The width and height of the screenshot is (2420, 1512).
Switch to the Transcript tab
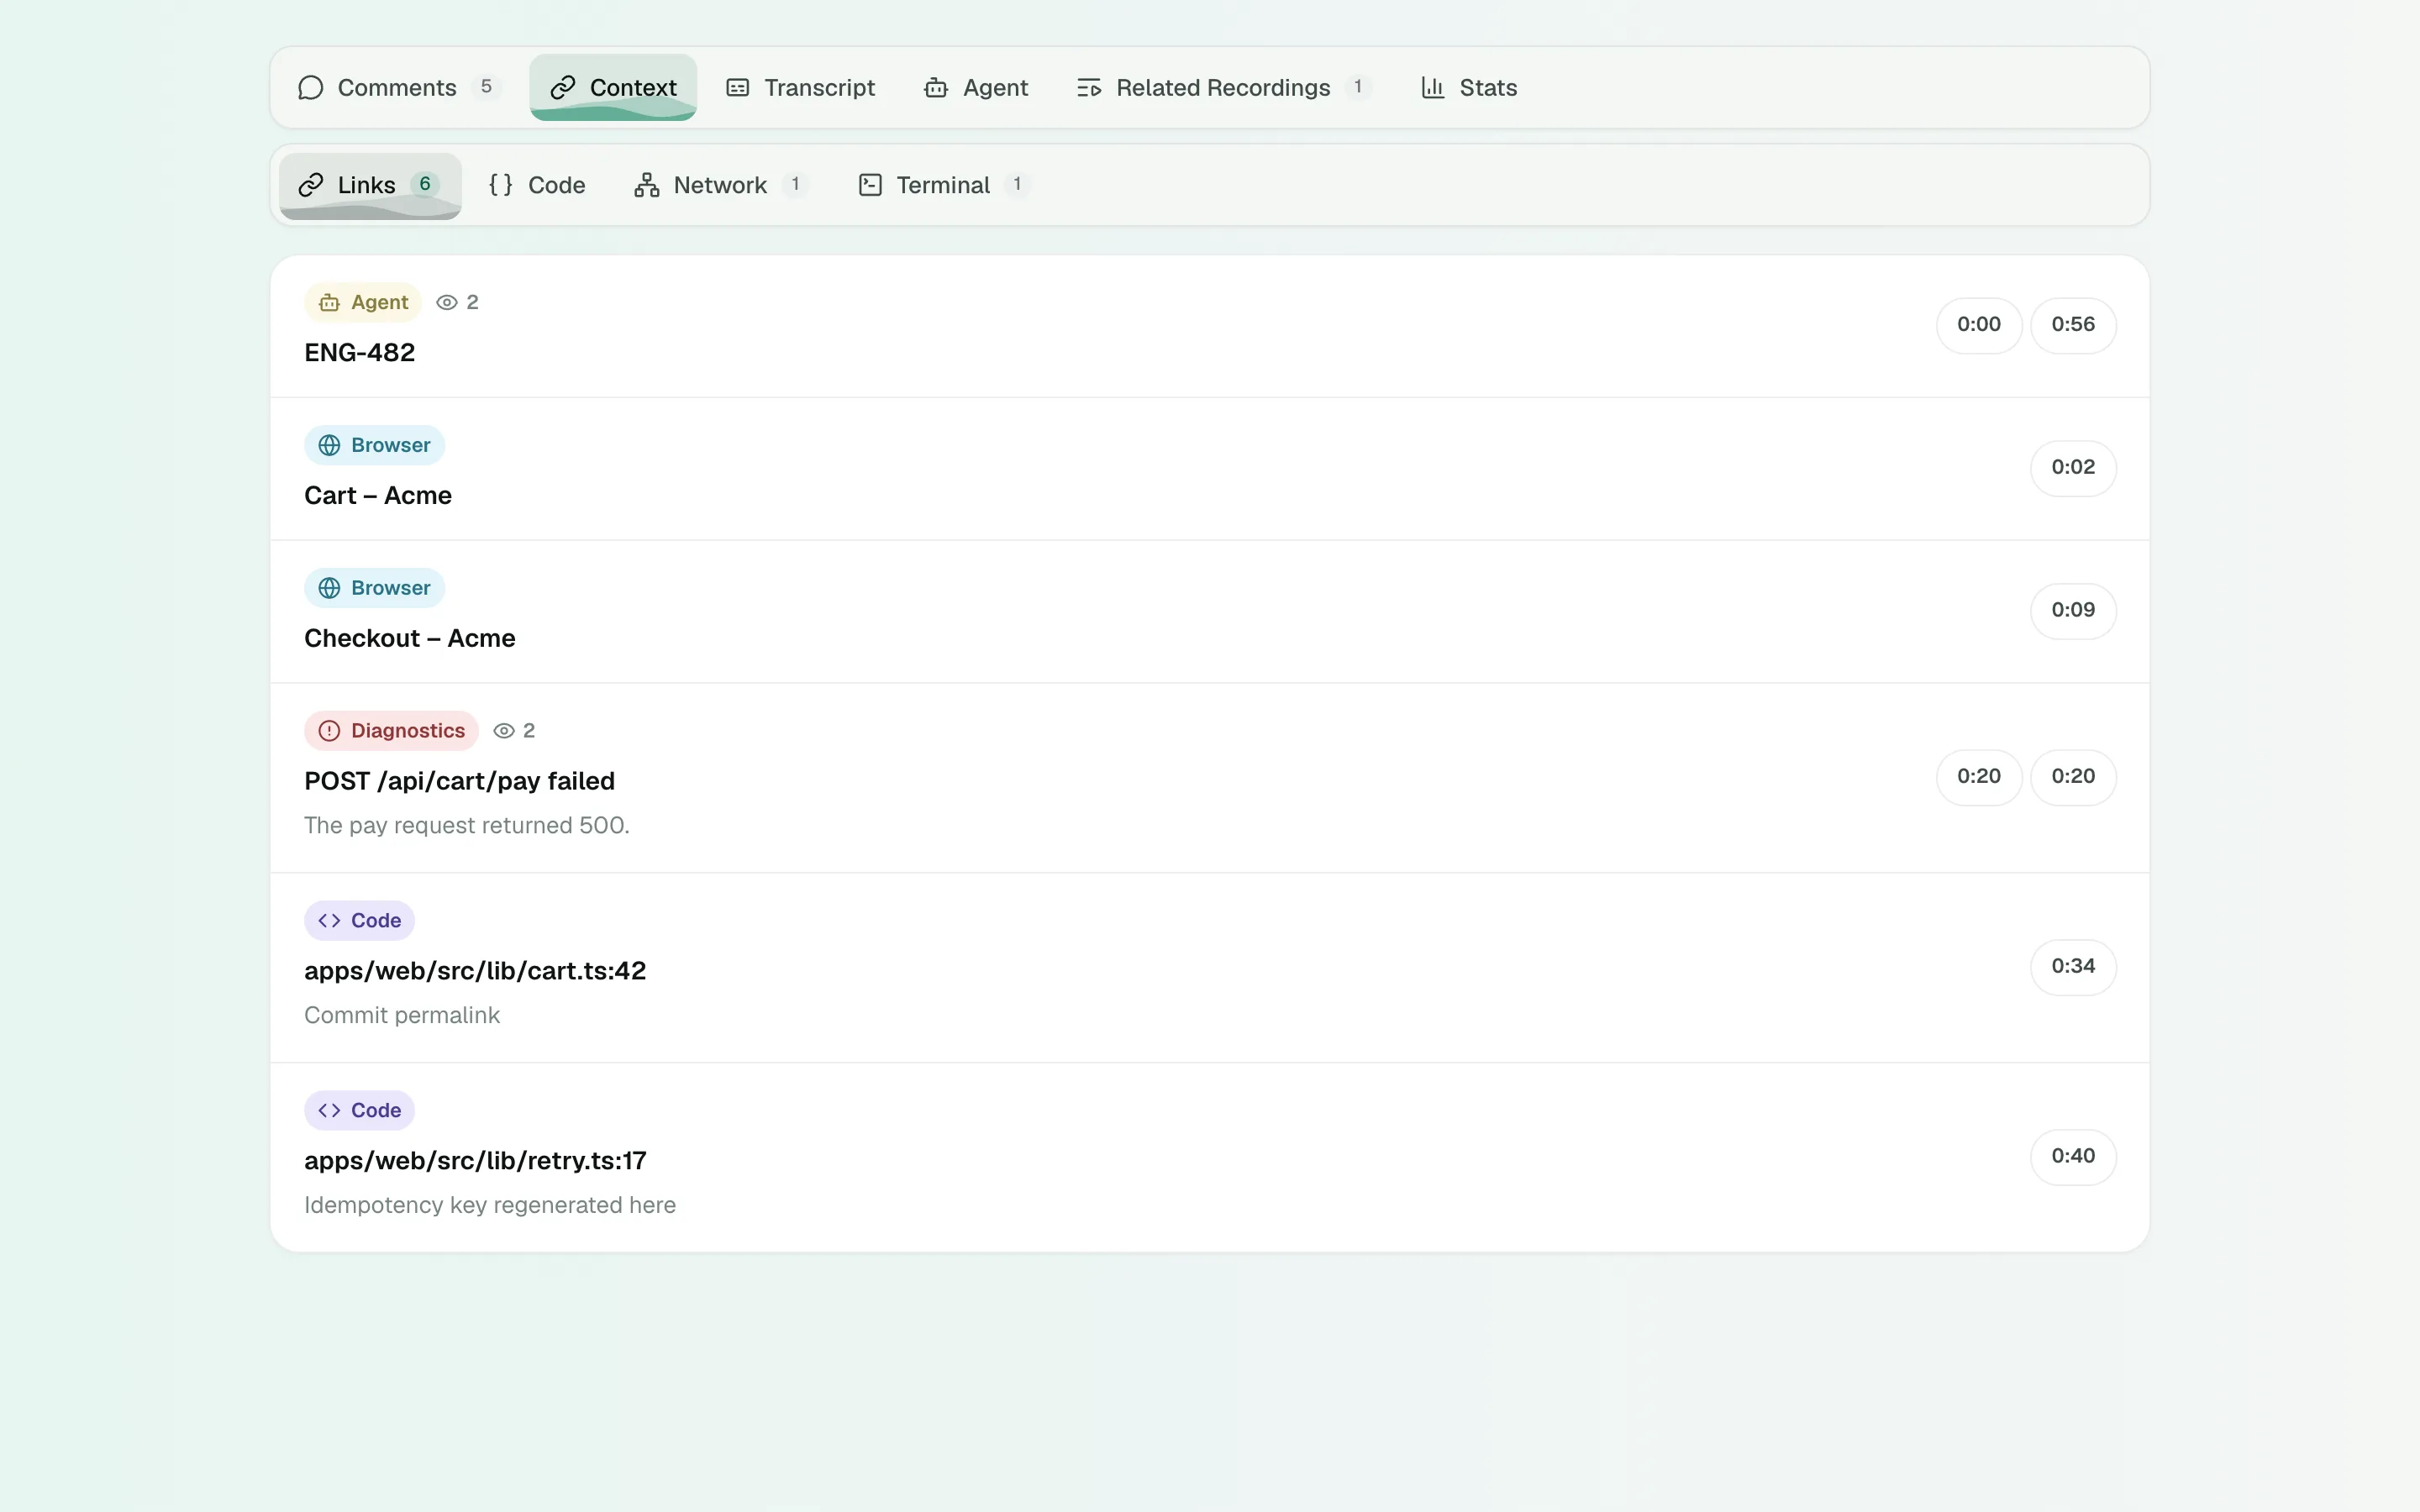800,87
